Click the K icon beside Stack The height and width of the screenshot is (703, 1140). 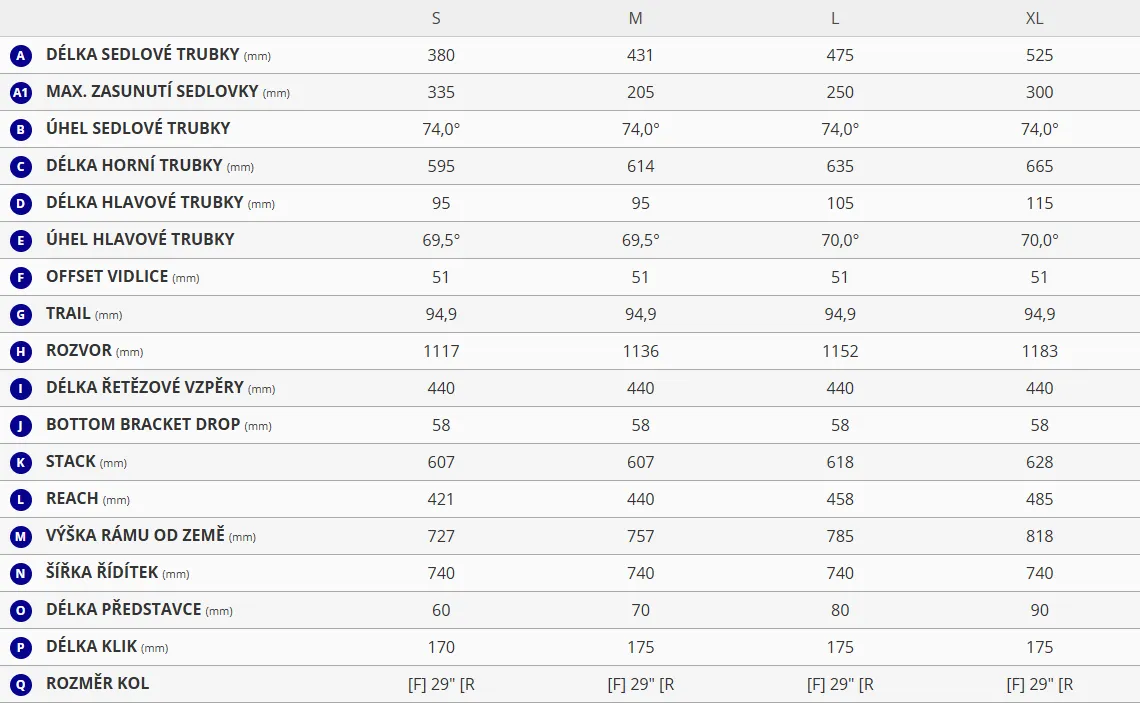click(21, 463)
